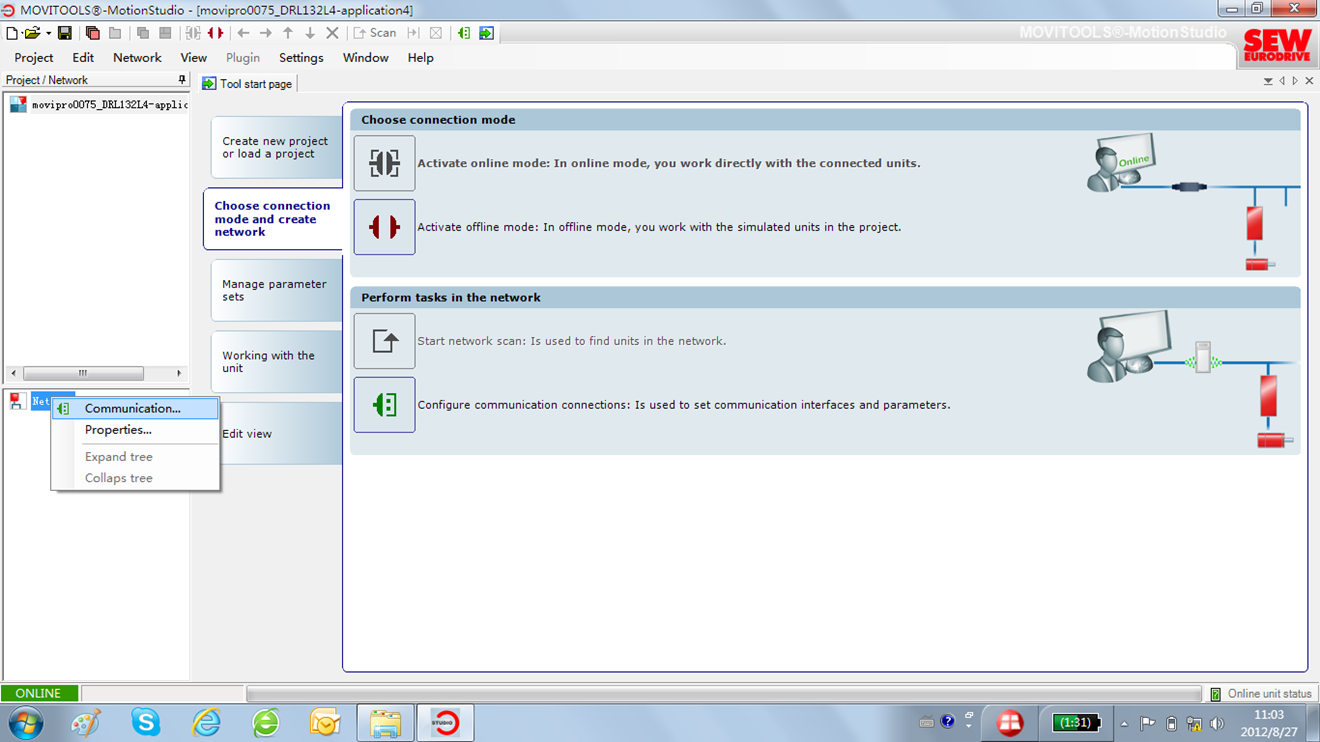The image size is (1320, 742).
Task: Select Communication... in the context menu
Action: pyautogui.click(x=132, y=408)
